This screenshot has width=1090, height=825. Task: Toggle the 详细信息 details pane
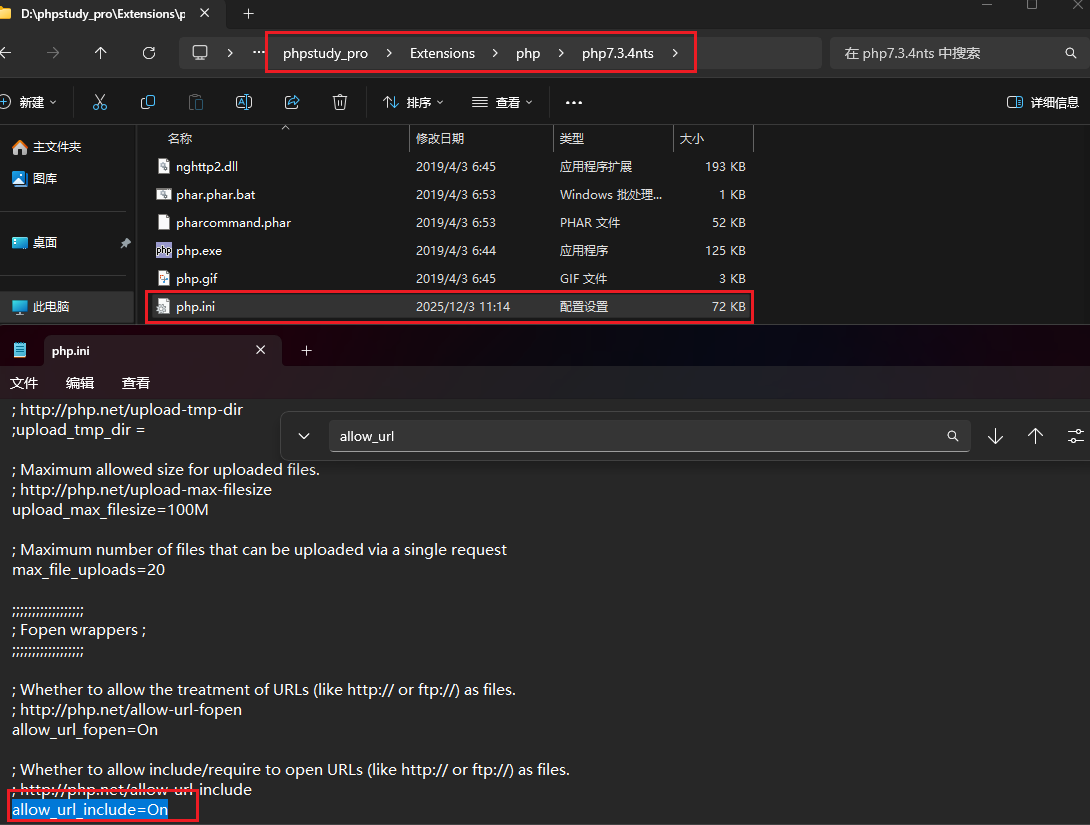point(1043,102)
